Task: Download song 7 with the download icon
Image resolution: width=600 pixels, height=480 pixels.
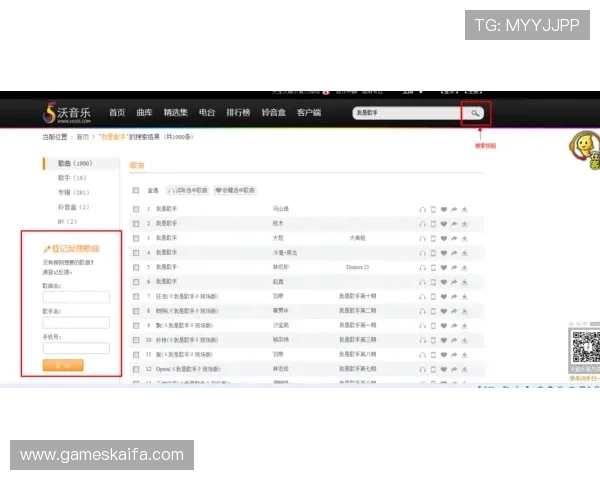Action: (465, 297)
